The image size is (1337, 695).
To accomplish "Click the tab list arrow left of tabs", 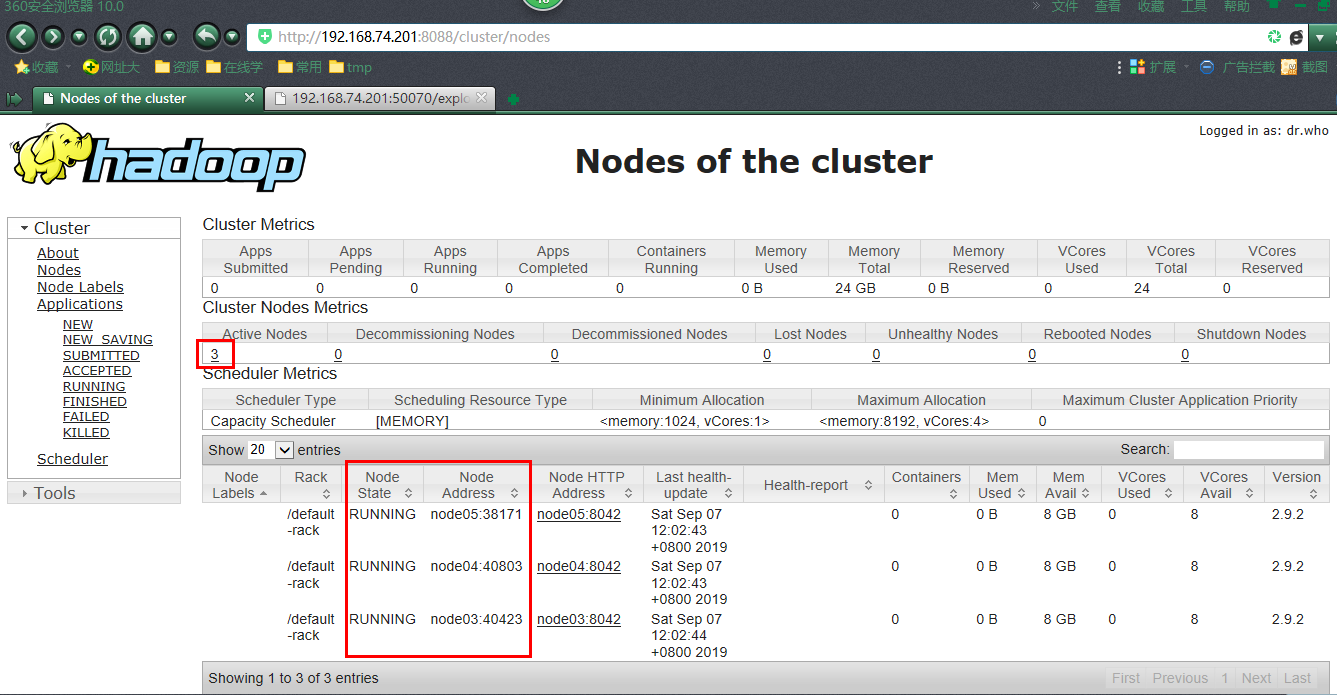I will (x=14, y=98).
